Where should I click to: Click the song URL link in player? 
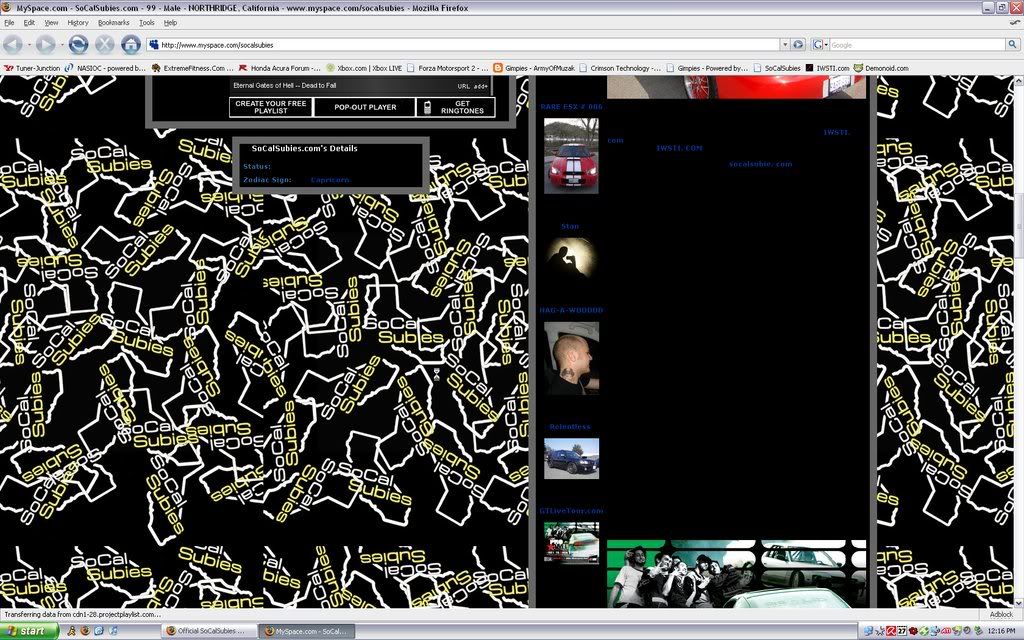click(x=464, y=86)
